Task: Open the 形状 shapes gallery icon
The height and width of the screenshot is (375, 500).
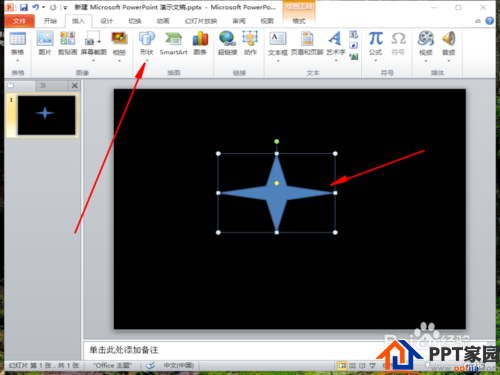Action: coord(147,39)
